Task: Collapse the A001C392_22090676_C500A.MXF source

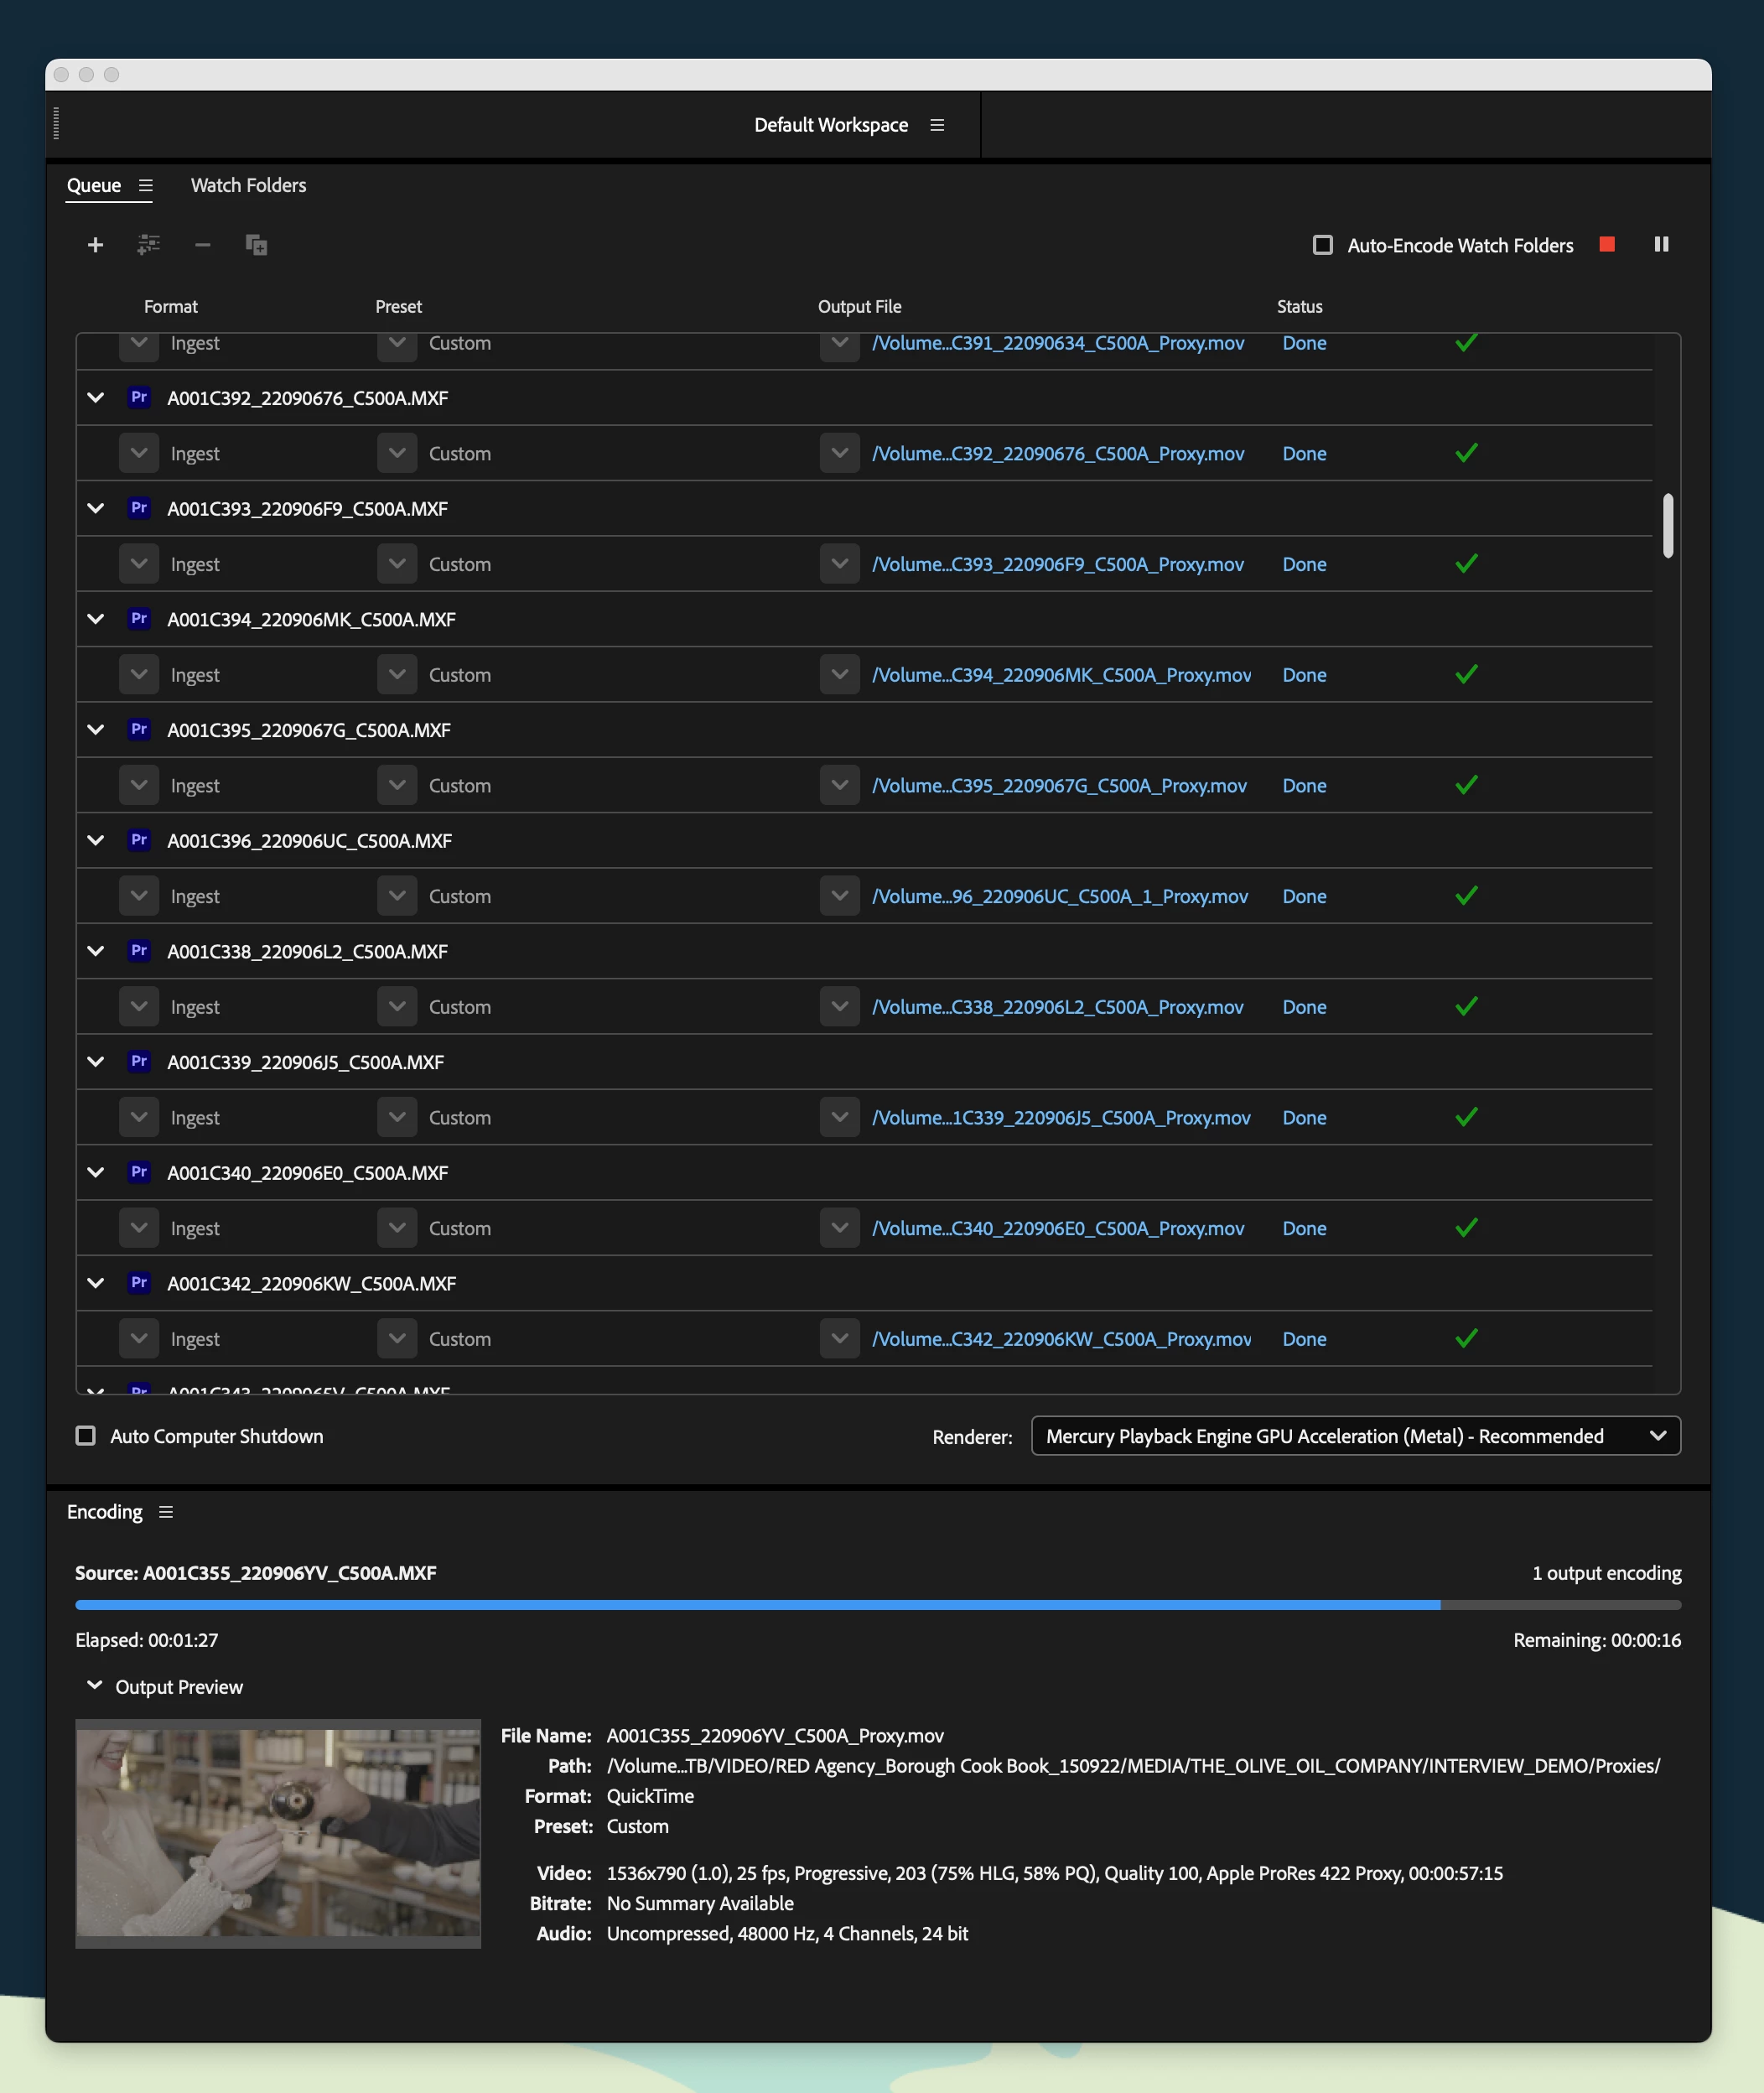Action: point(96,398)
